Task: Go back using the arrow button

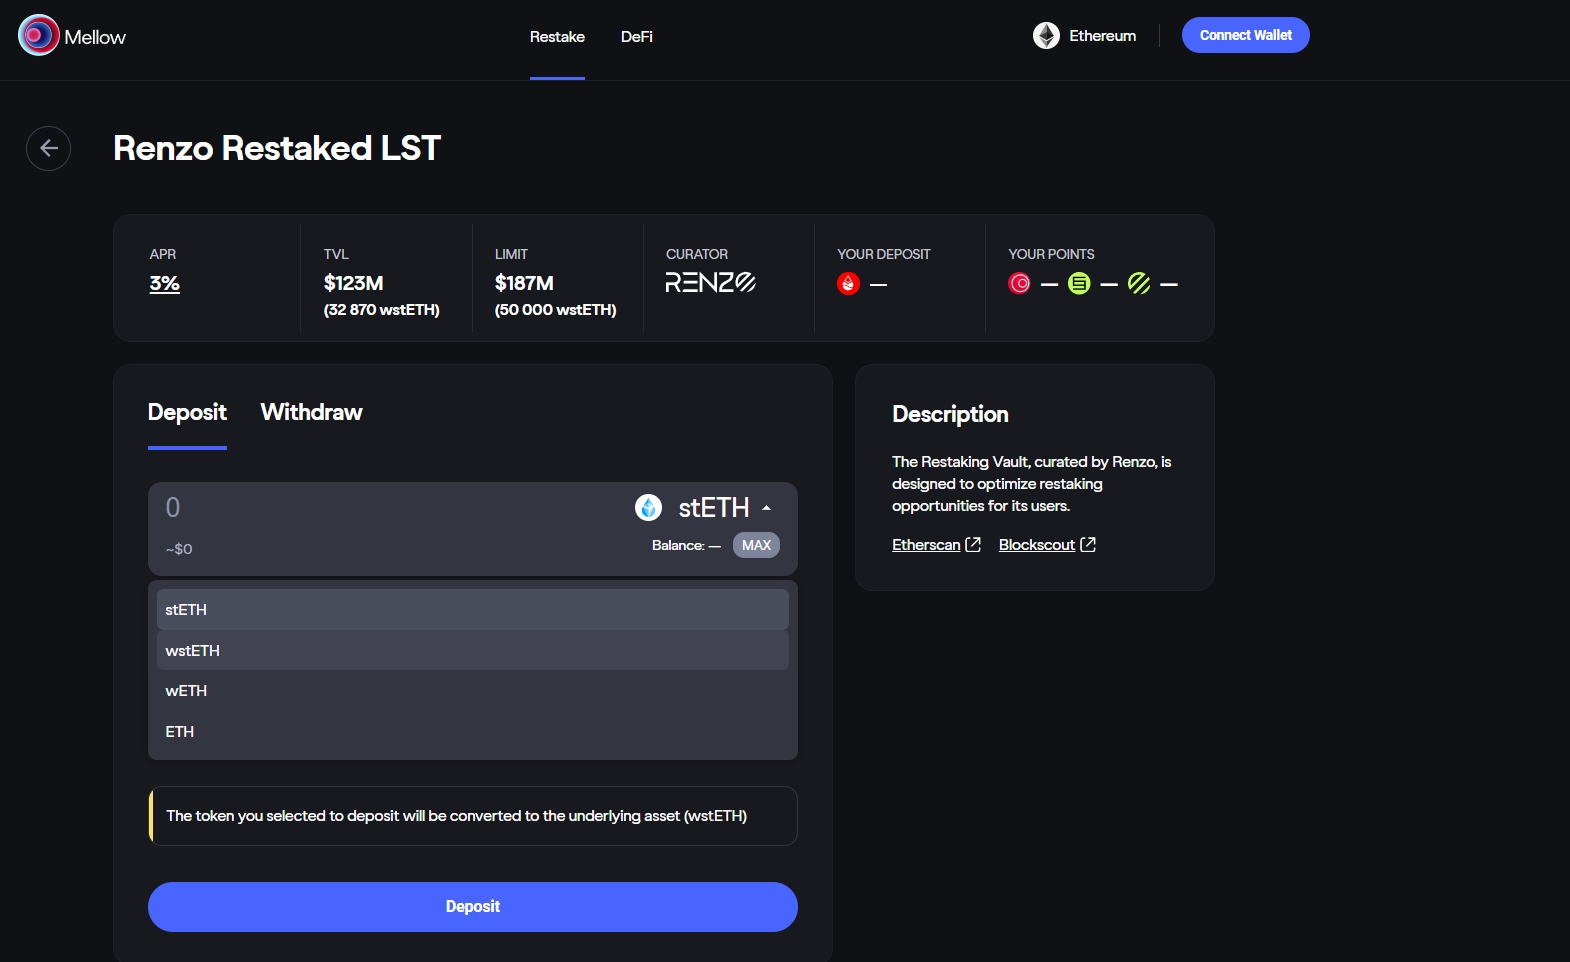Action: 48,148
